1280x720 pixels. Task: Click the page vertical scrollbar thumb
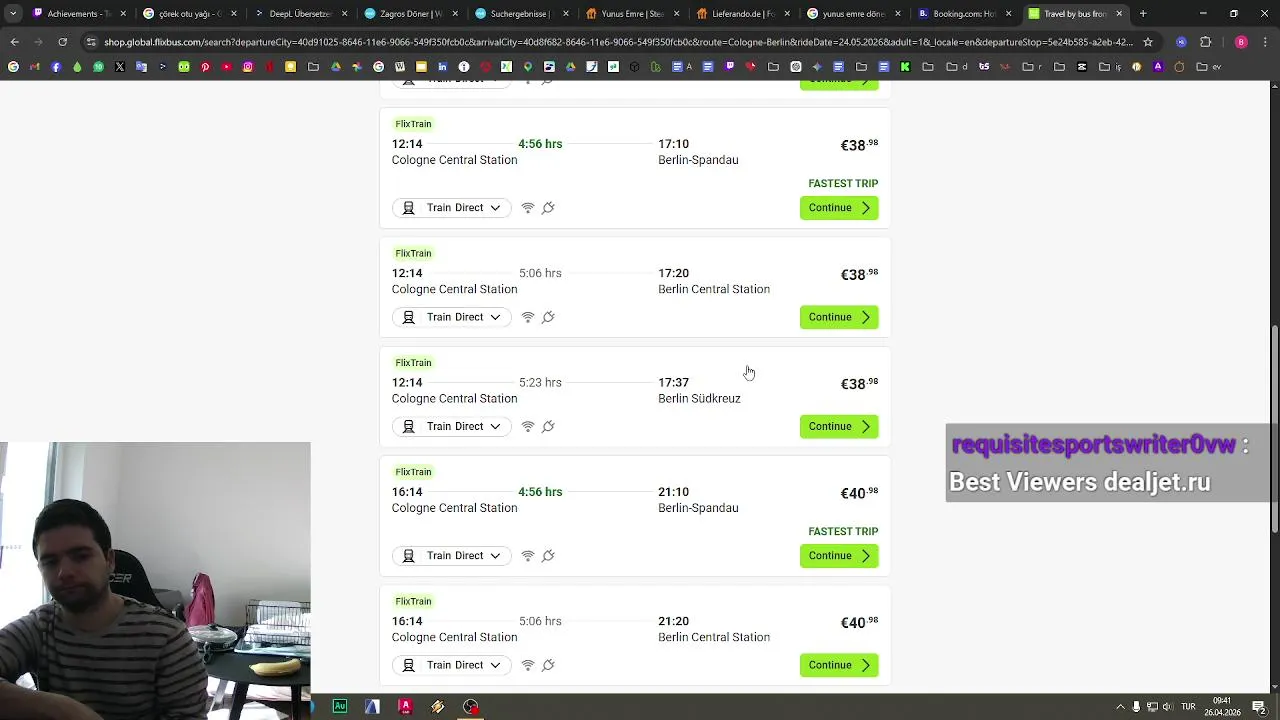pyautogui.click(x=1274, y=430)
